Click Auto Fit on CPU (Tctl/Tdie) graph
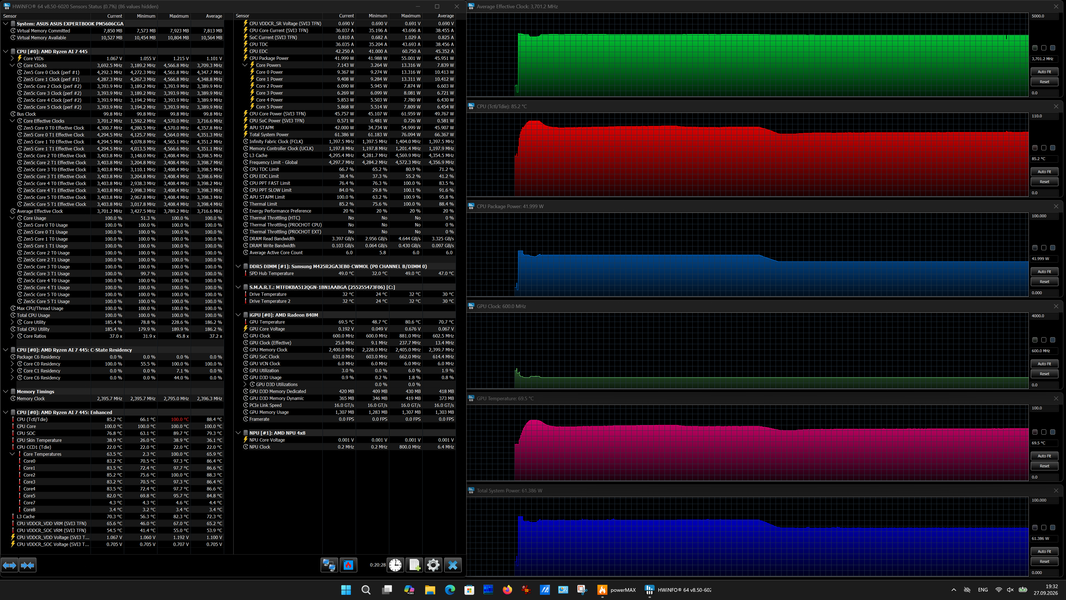The height and width of the screenshot is (600, 1066). tap(1044, 171)
